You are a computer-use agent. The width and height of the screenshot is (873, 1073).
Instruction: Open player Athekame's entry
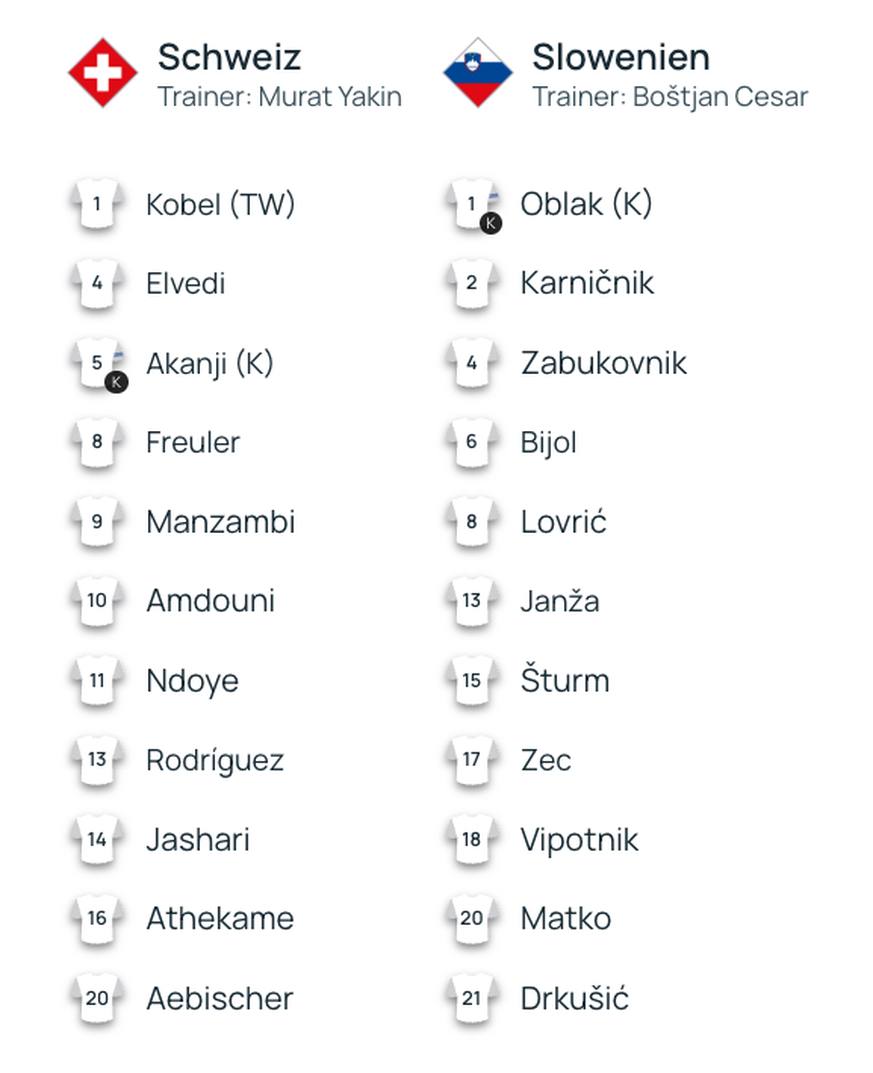(x=220, y=918)
